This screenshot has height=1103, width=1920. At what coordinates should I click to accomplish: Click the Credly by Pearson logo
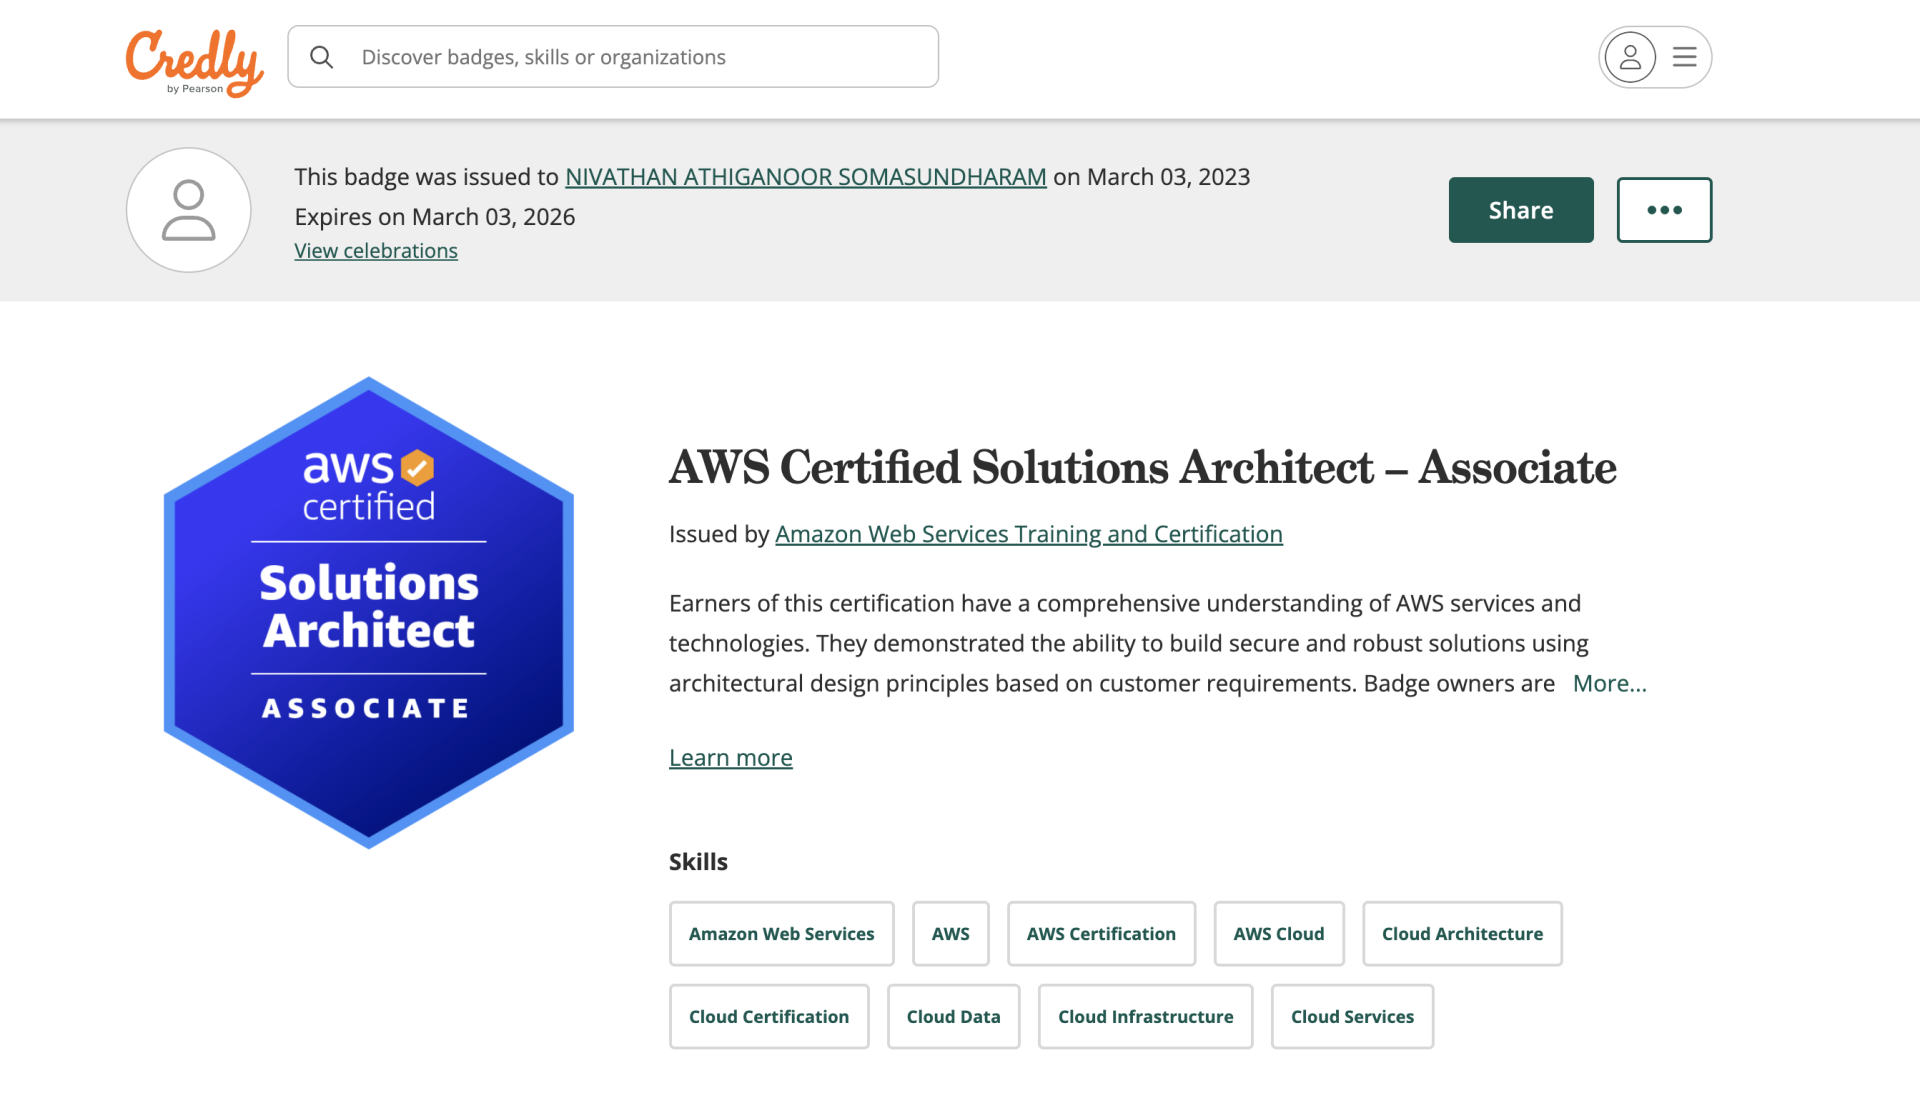tap(194, 62)
